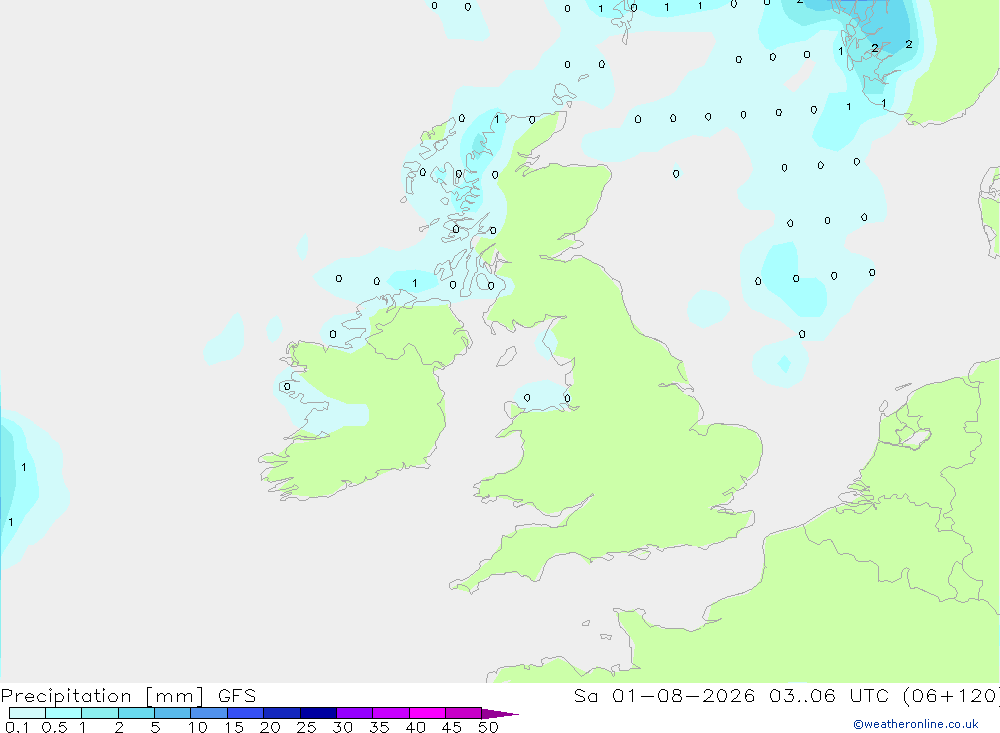Select the 40 to 45 mm magenta swatch
Image resolution: width=1000 pixels, height=733 pixels.
coord(427,713)
